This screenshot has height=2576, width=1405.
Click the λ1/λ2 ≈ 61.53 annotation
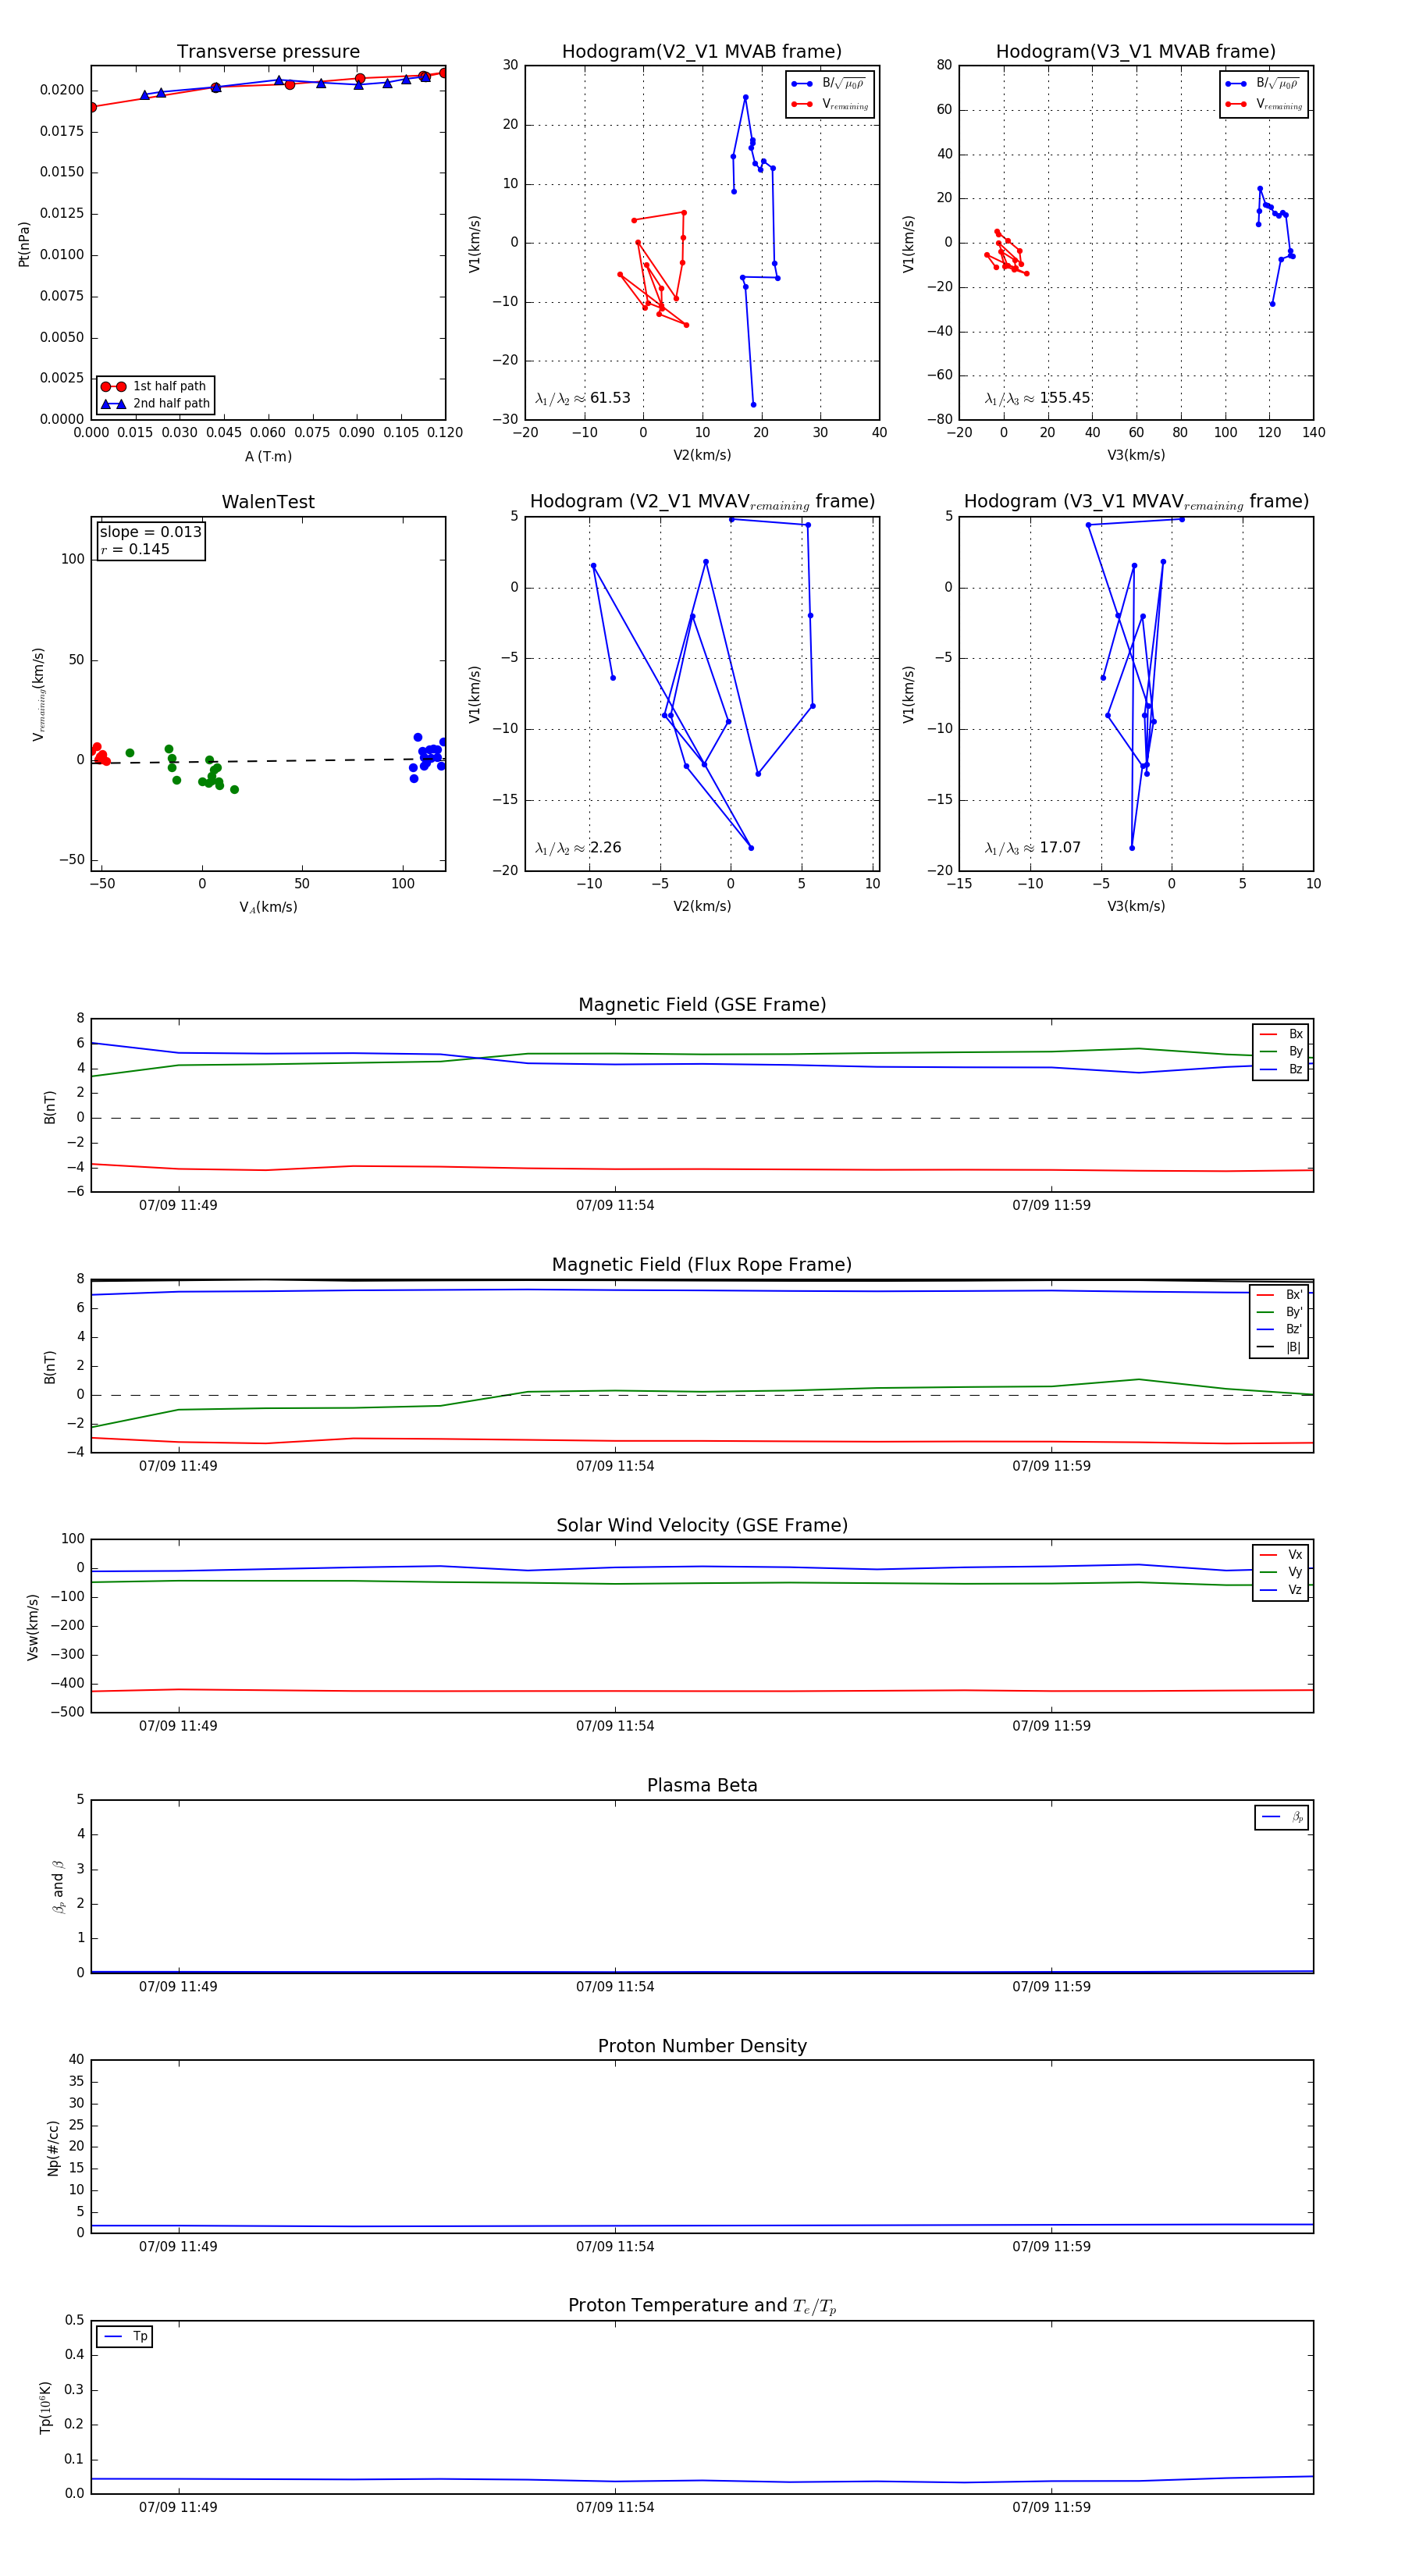pyautogui.click(x=583, y=398)
